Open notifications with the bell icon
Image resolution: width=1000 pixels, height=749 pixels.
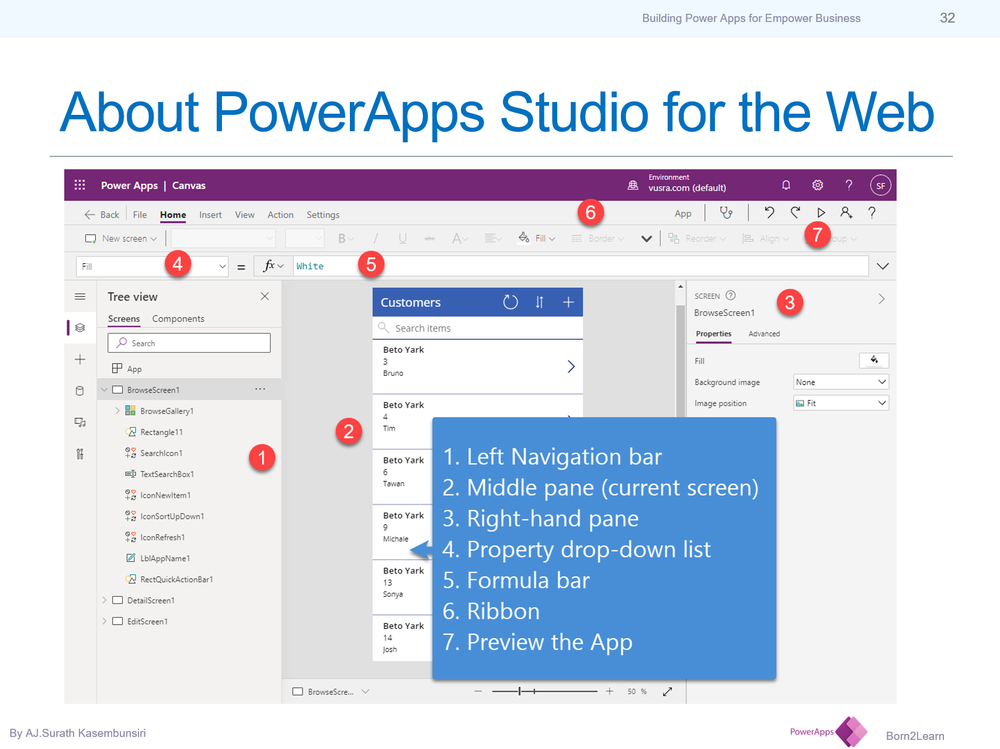786,185
